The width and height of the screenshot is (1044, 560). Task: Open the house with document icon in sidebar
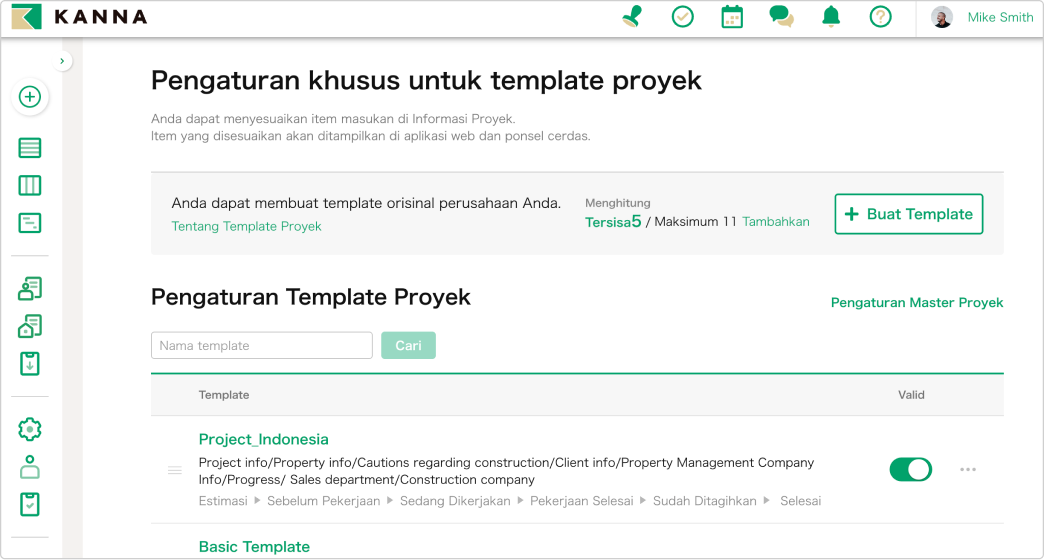click(x=29, y=326)
